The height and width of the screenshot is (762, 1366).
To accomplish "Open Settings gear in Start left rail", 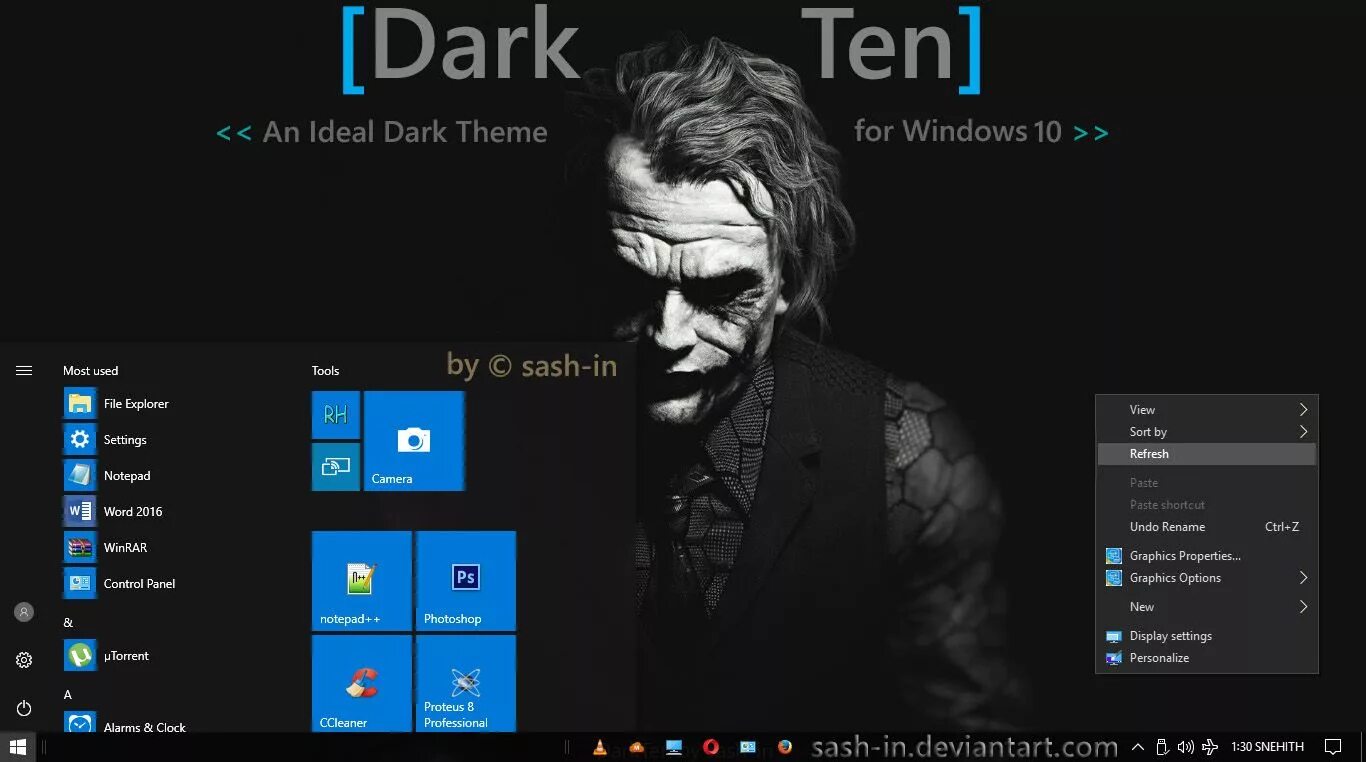I will pos(24,660).
